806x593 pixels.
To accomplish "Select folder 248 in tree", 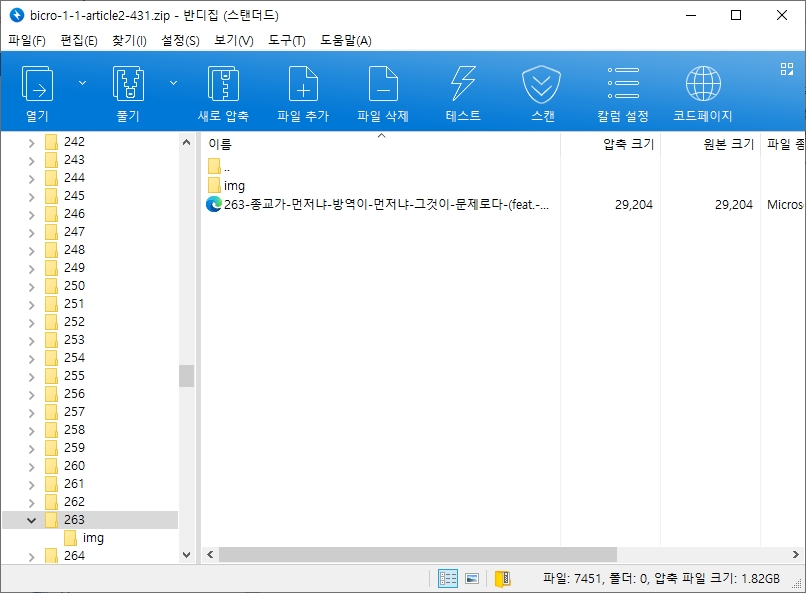I will 74,250.
